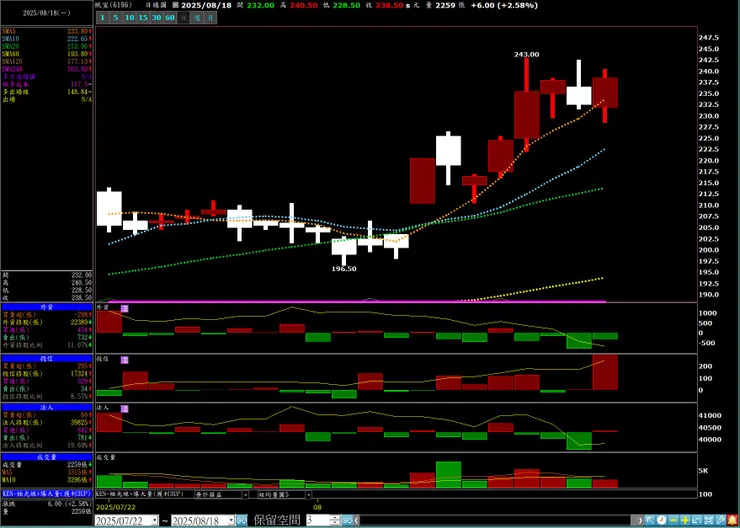This screenshot has height=528, width=740.
Task: Click the small chart icon before the header date
Action: coord(175,5)
